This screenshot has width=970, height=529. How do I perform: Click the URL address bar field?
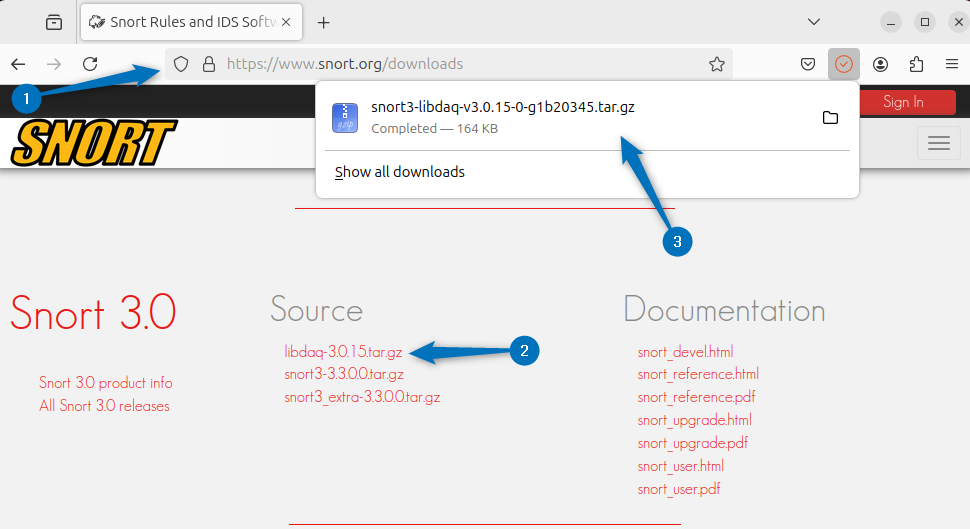click(x=450, y=64)
